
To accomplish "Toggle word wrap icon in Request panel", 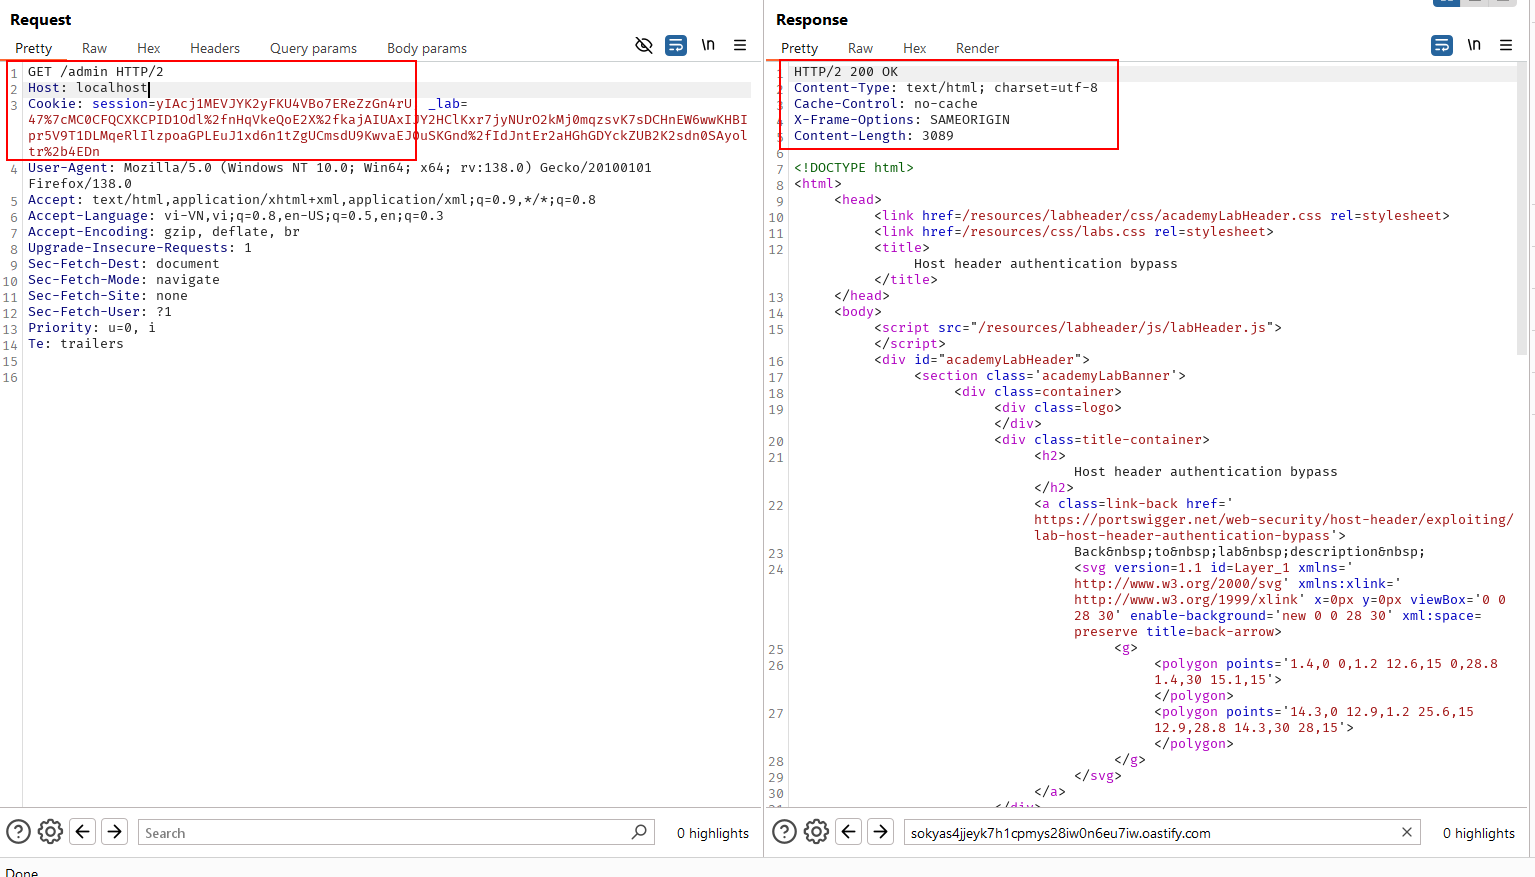I will click(676, 45).
